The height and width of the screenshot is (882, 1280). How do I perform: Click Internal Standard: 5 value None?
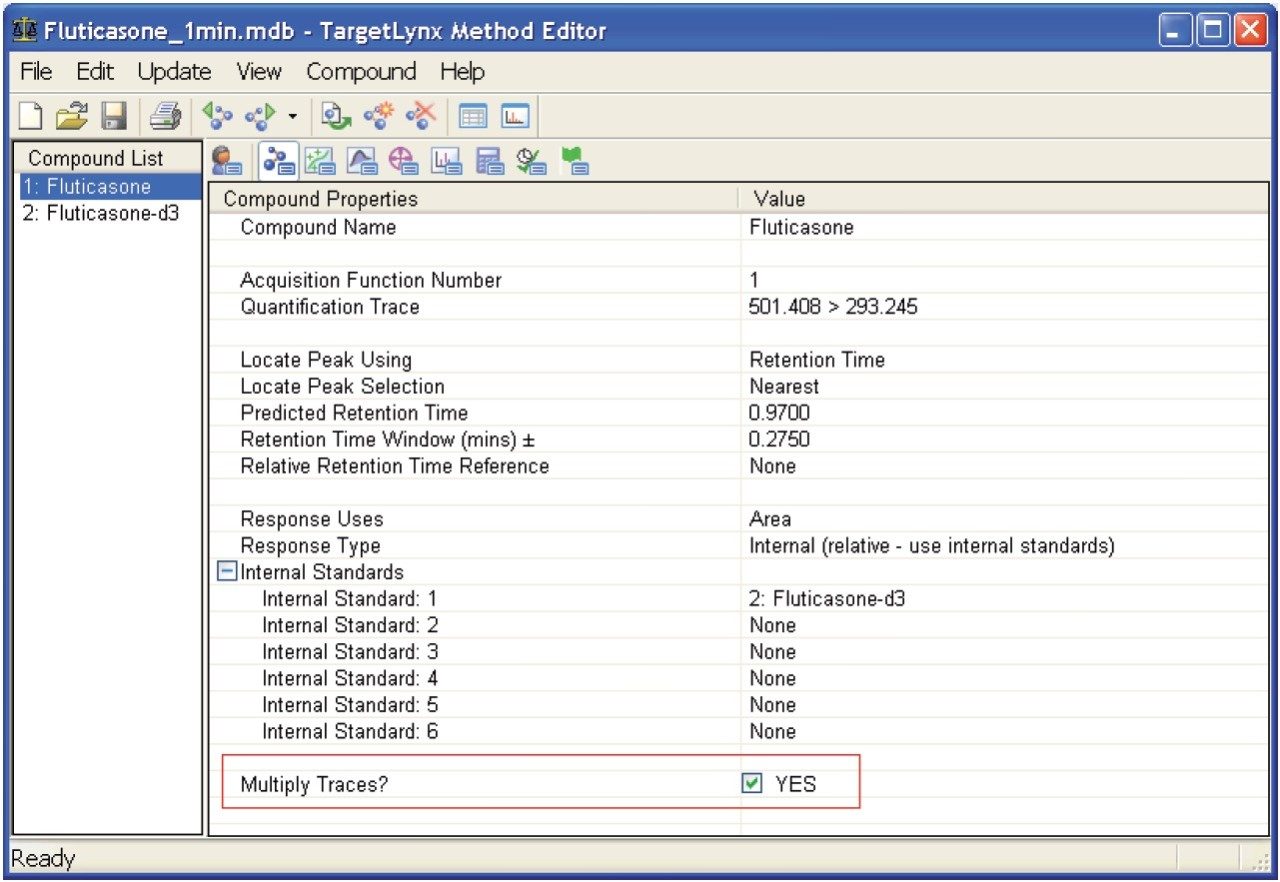[x=773, y=705]
